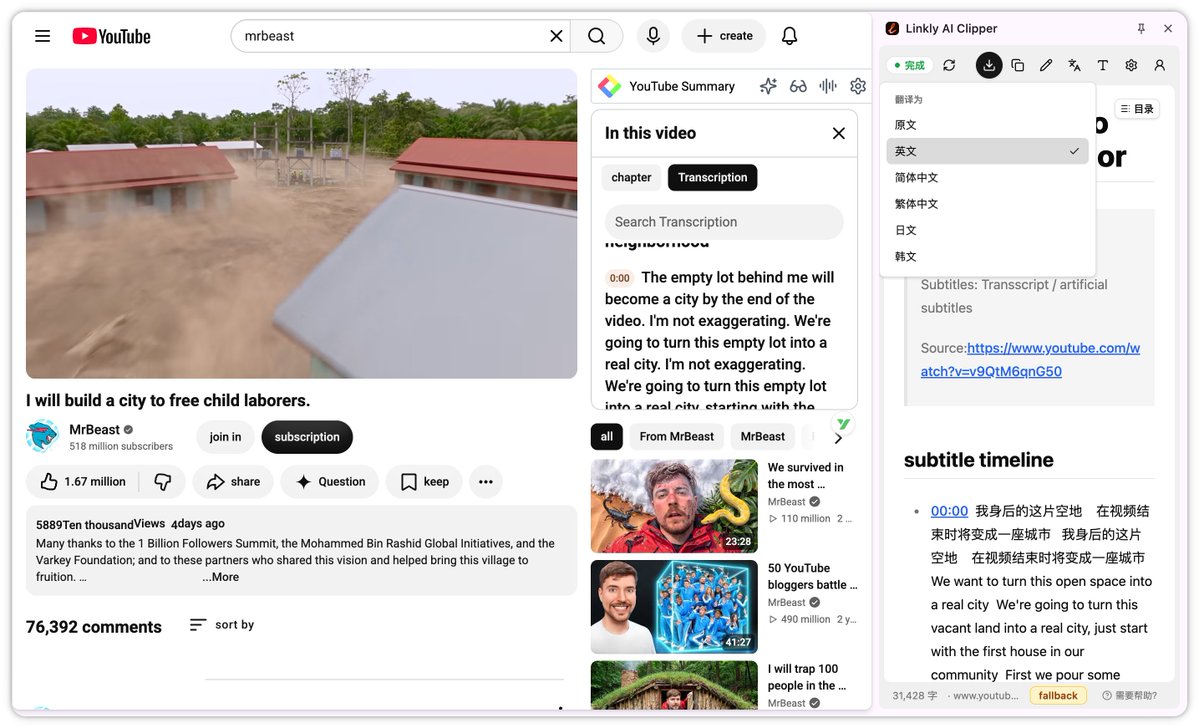
Task: Open Linkly settings gear icon
Action: [x=1131, y=65]
